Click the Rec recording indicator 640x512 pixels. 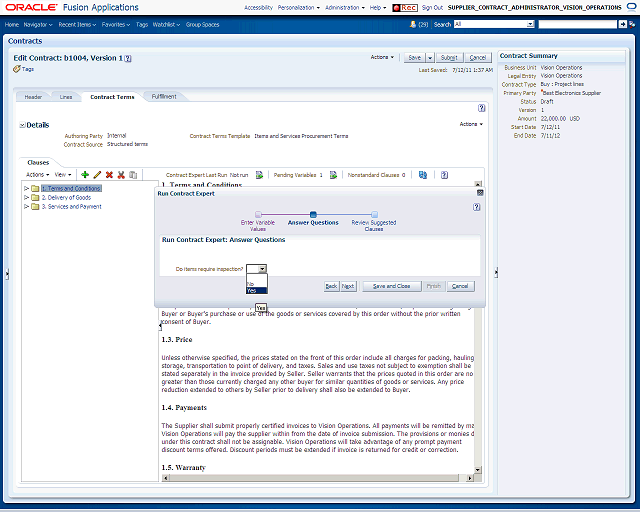405,8
